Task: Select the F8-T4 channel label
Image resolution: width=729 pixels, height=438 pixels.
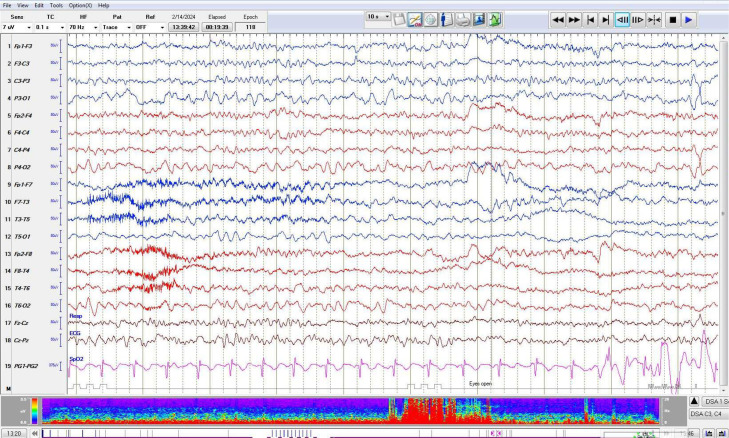Action: (x=22, y=271)
